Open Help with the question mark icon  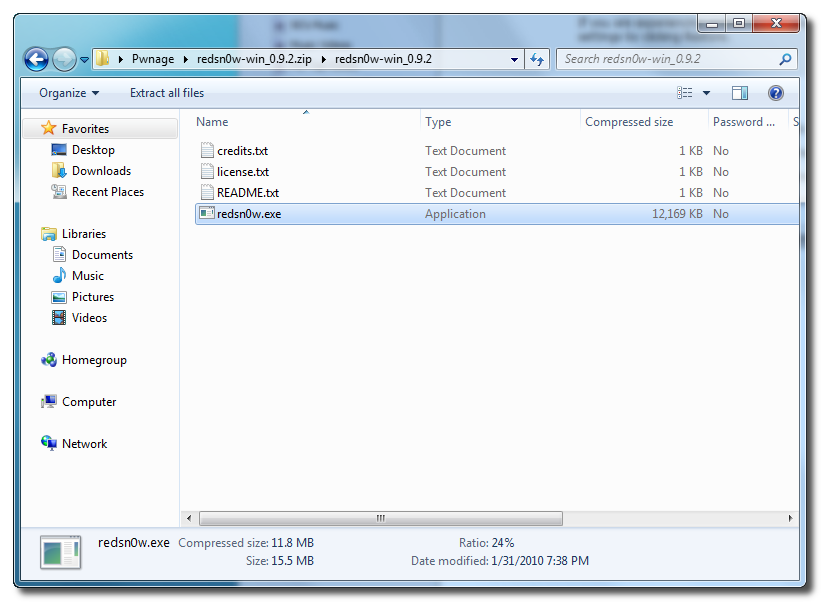click(x=775, y=93)
